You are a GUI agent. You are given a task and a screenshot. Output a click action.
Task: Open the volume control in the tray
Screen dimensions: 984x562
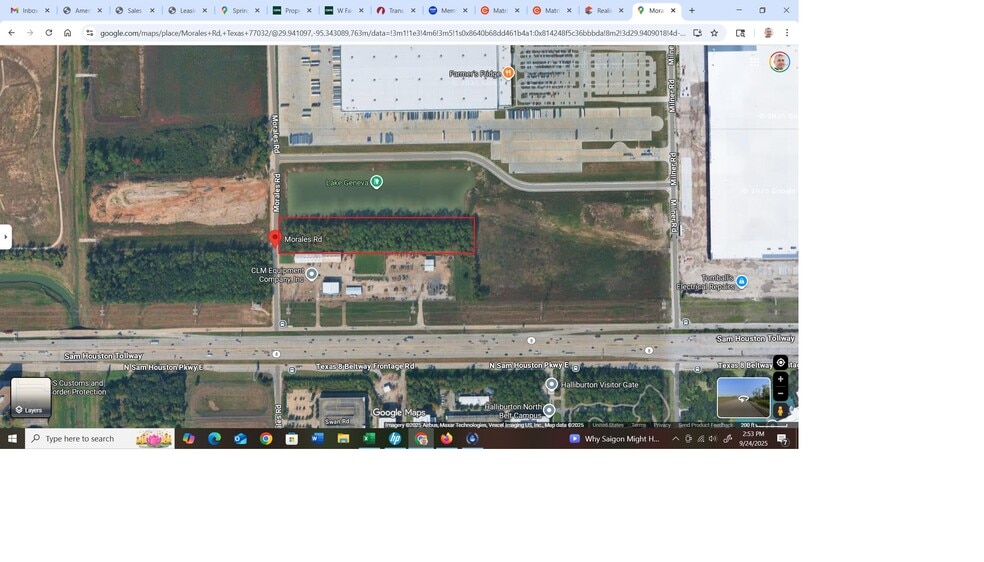tap(713, 438)
